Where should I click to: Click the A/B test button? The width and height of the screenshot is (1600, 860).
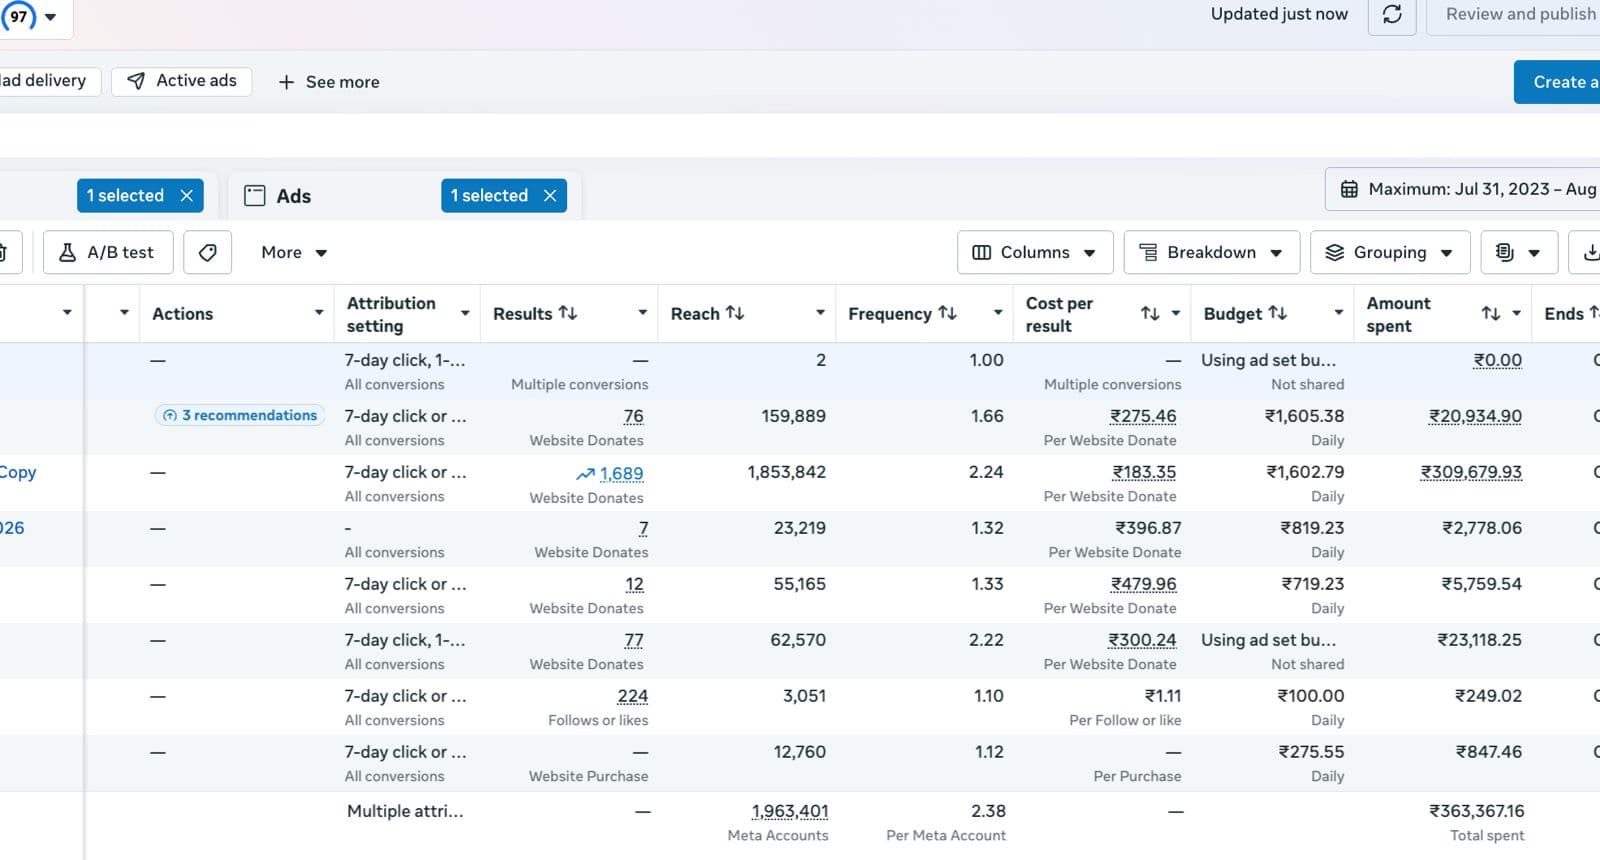coord(108,253)
